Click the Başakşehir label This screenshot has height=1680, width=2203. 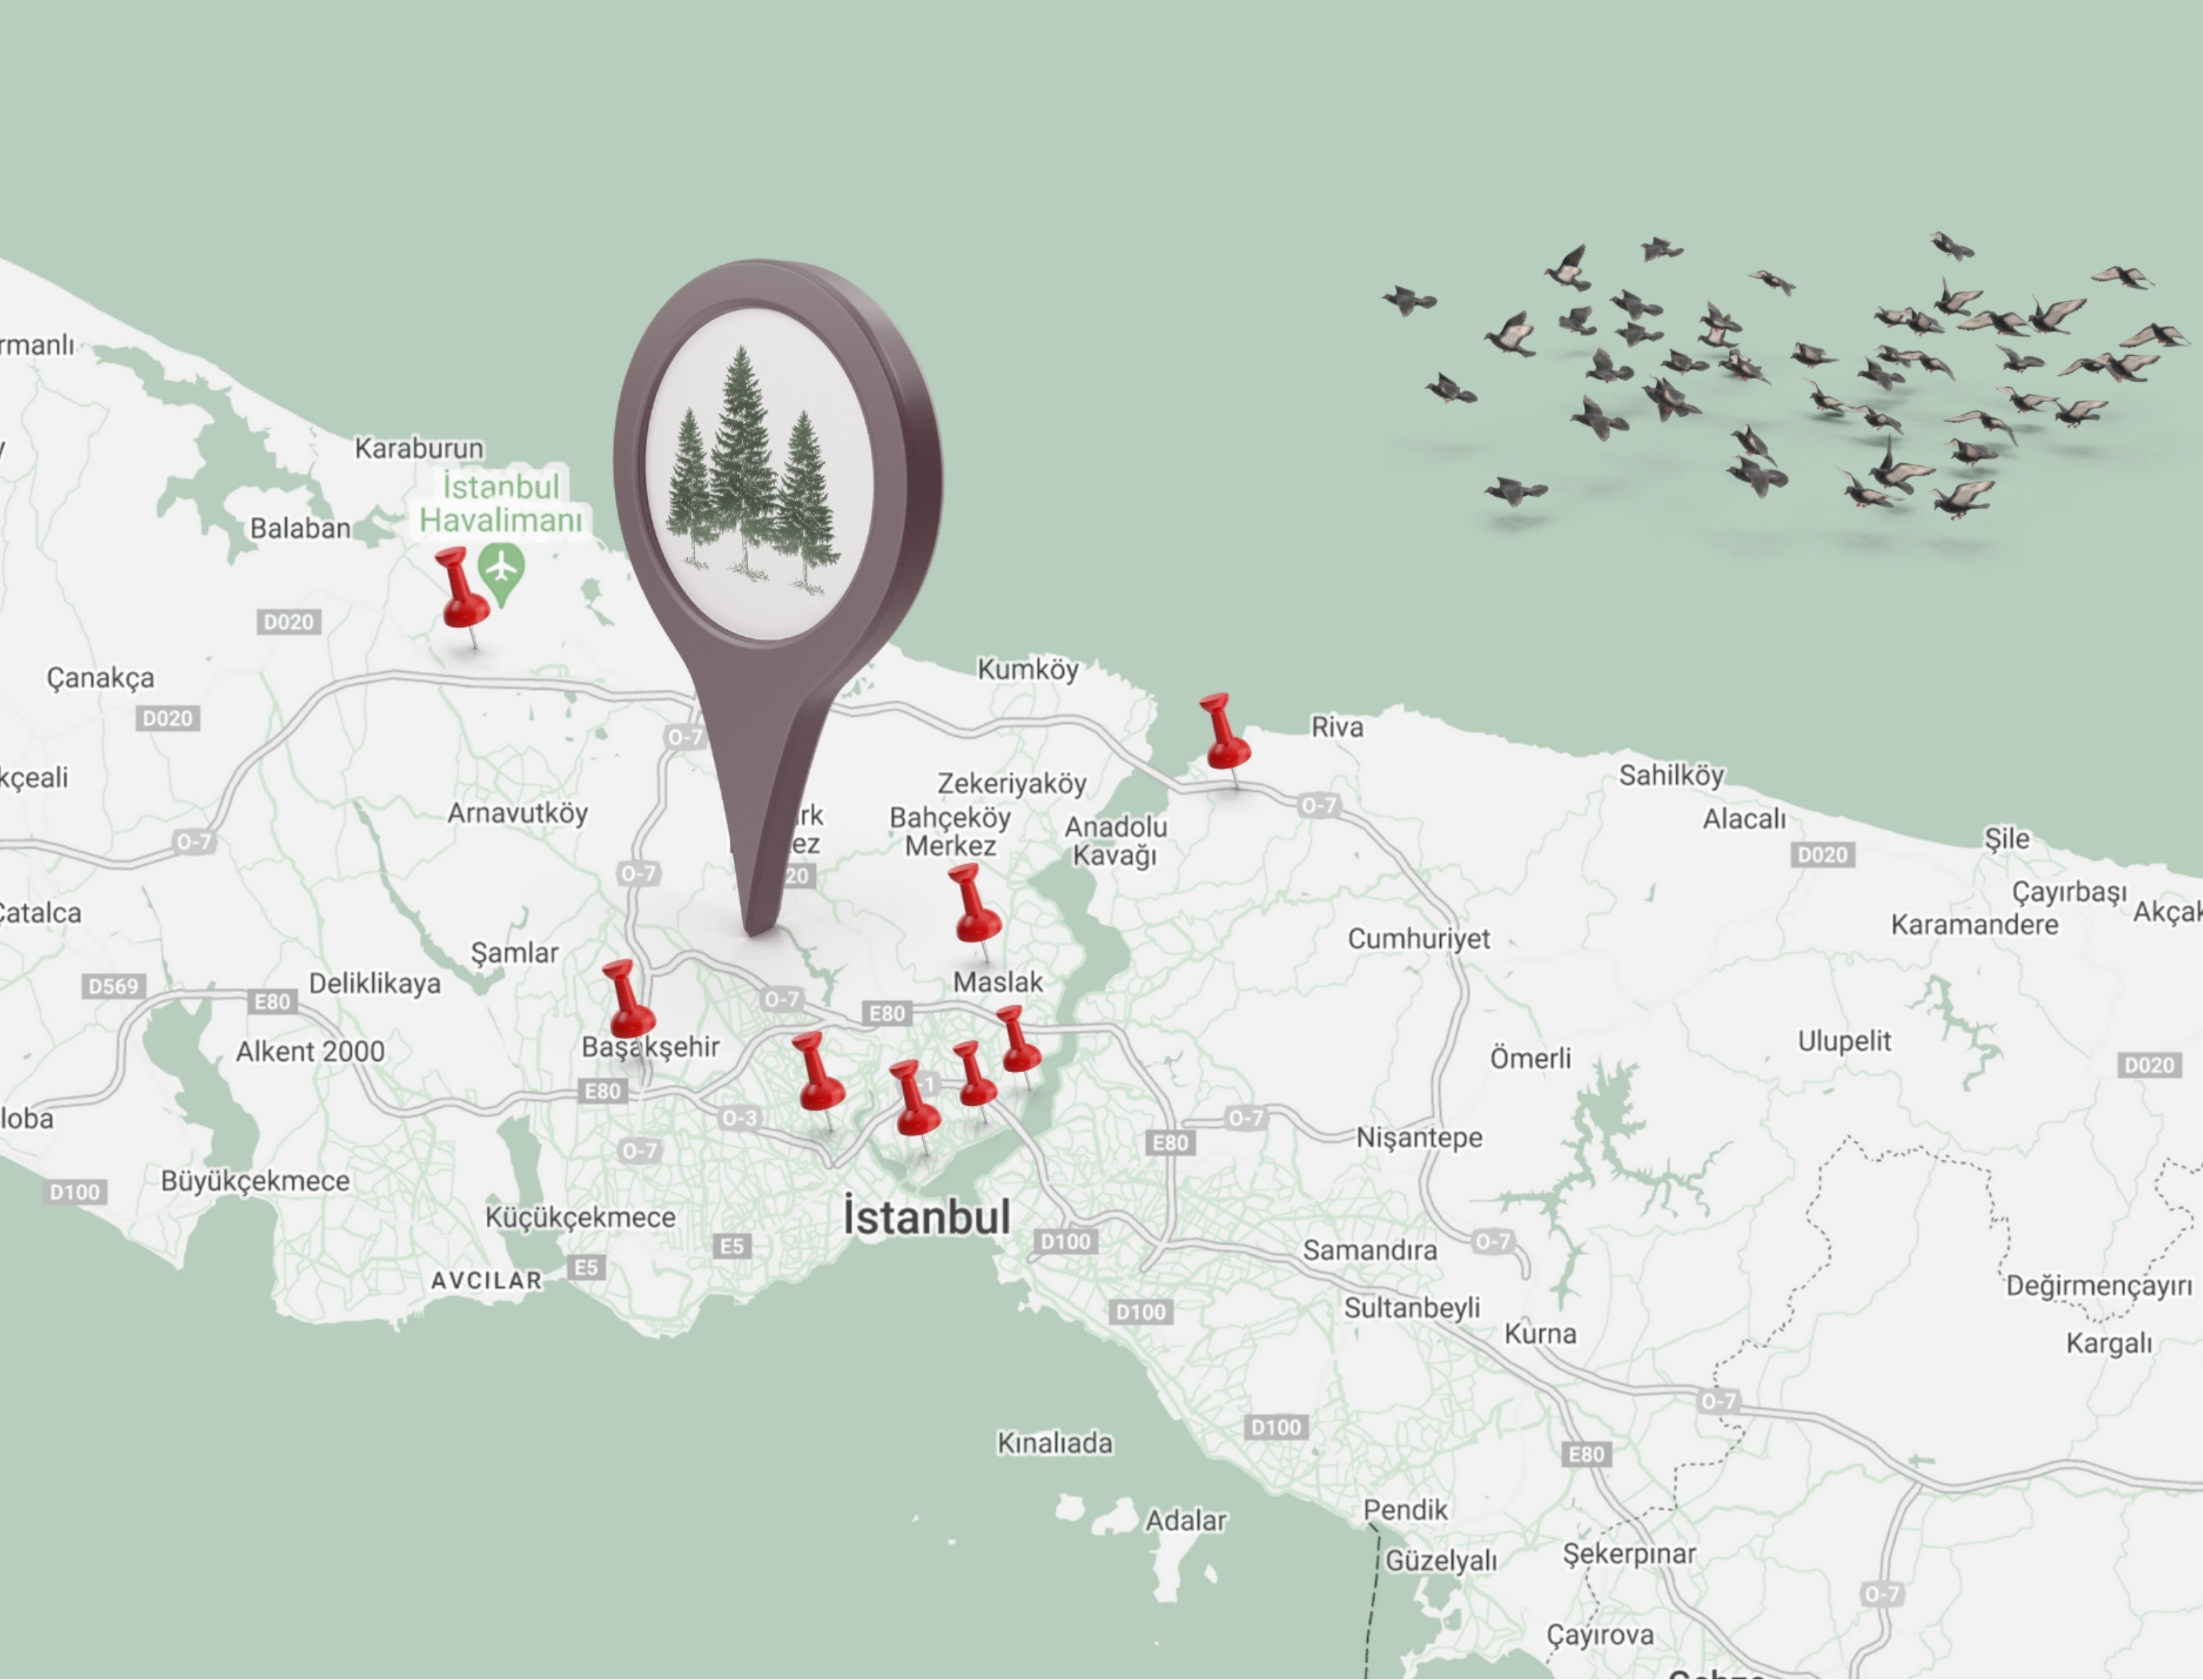pyautogui.click(x=650, y=1047)
